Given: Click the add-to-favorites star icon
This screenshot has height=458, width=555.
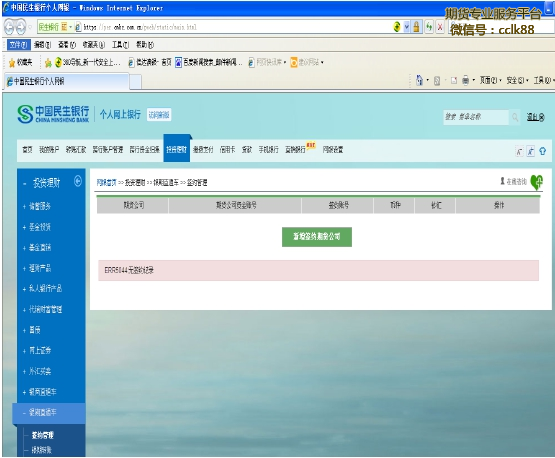Looking at the screenshot, I should point(48,63).
